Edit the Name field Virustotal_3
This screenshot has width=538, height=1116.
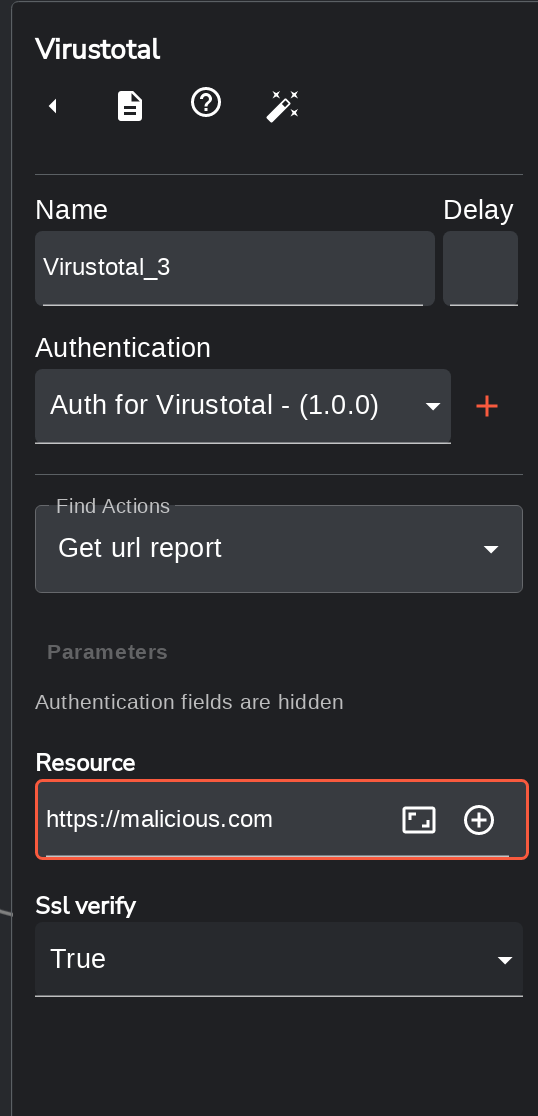point(235,268)
